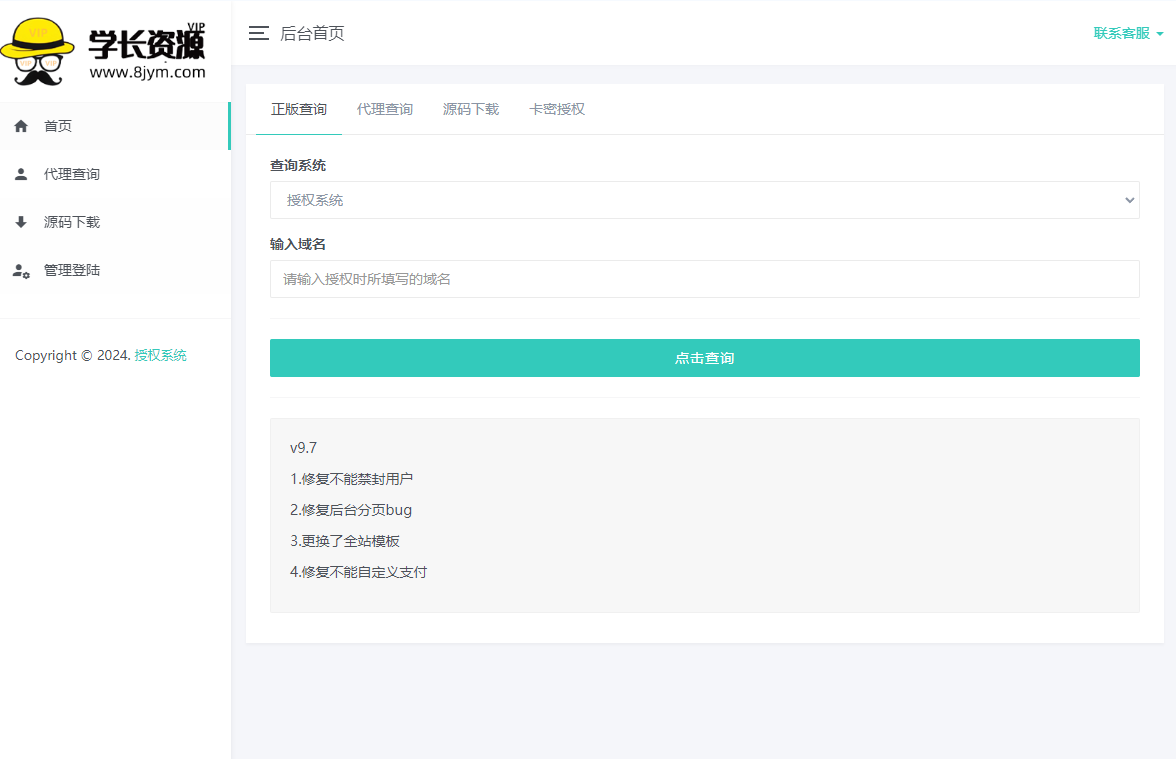Switch to the 正版查询 tab
The height and width of the screenshot is (759, 1176).
[299, 109]
